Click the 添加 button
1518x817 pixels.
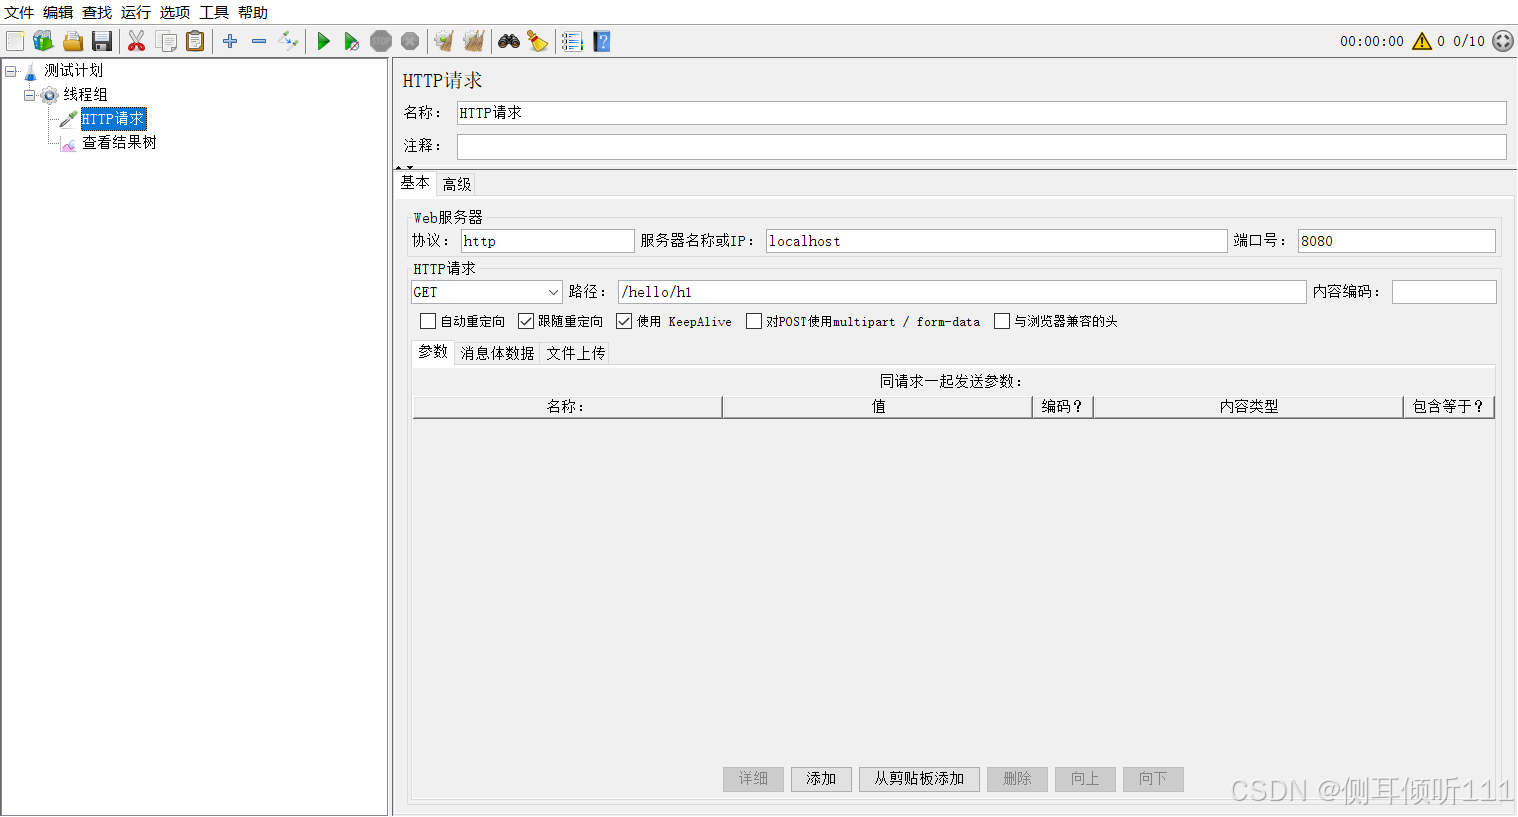click(821, 779)
